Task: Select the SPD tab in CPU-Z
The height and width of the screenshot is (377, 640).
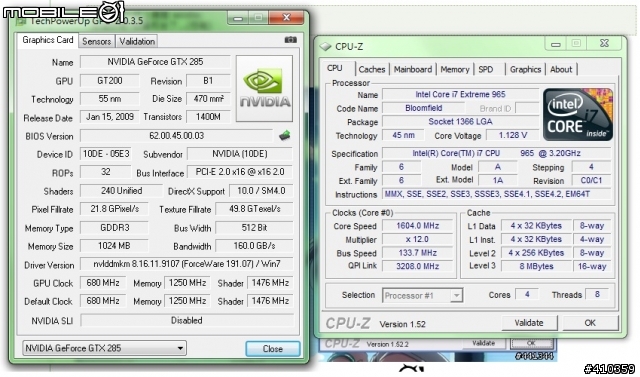Action: coord(486,69)
